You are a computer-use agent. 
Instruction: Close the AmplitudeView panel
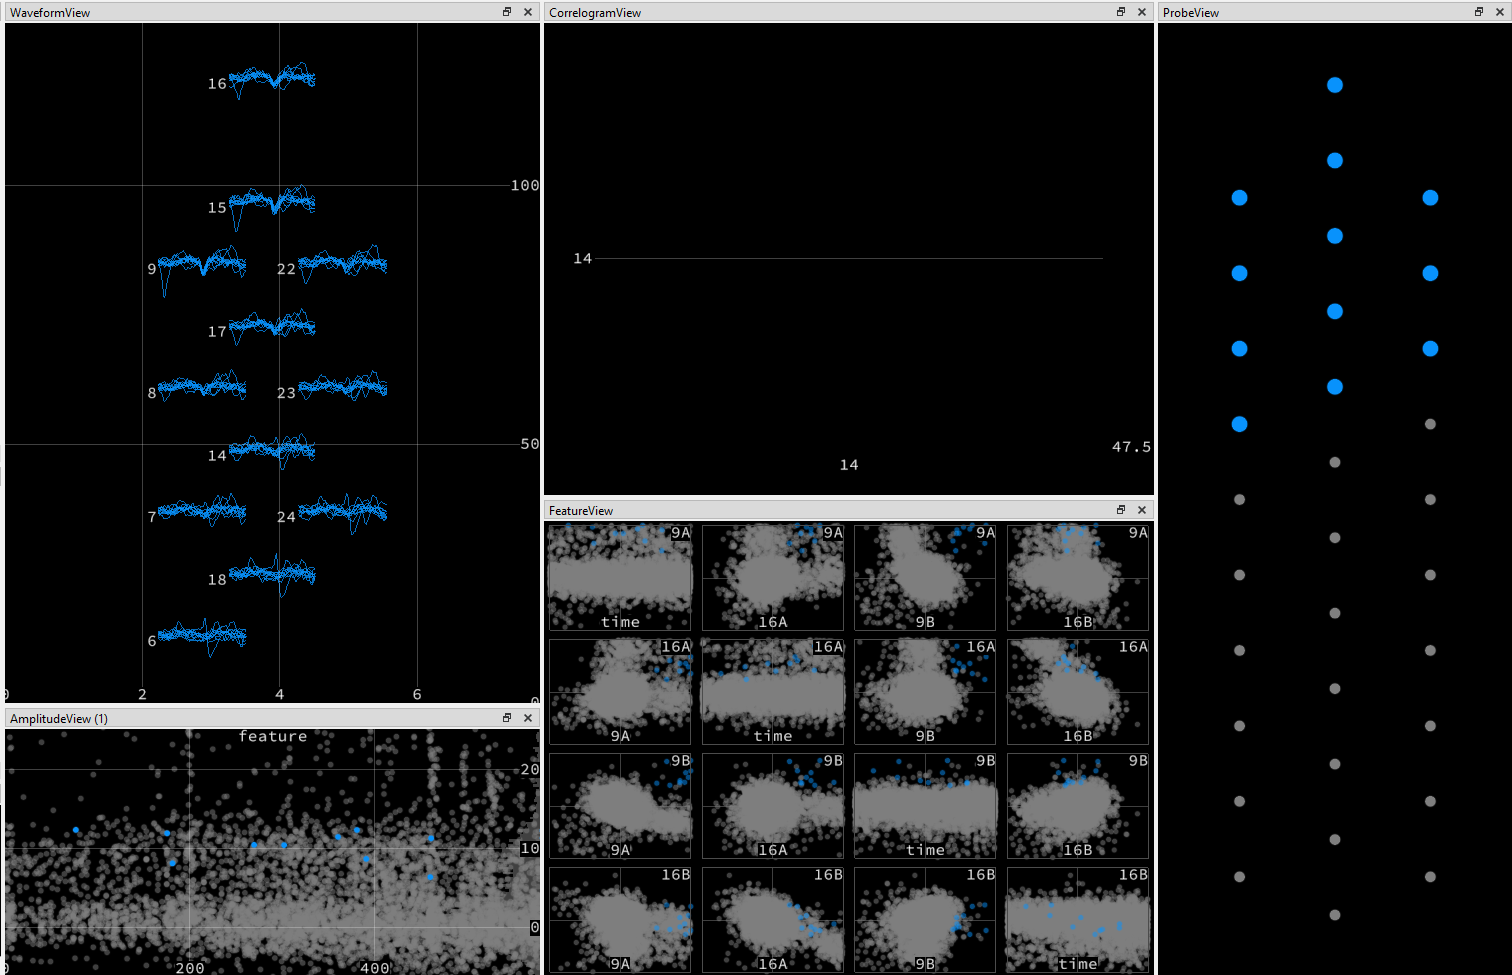point(528,717)
